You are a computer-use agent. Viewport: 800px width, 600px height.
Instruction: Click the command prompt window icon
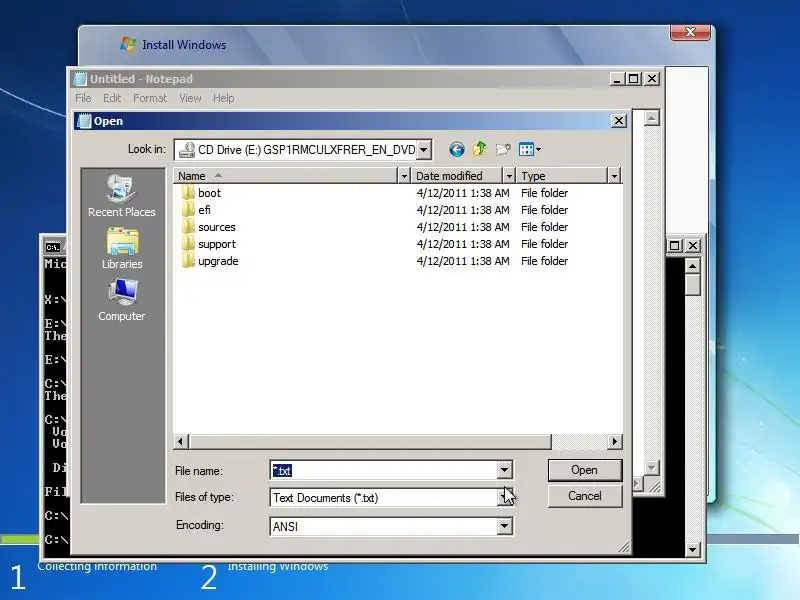[53, 247]
